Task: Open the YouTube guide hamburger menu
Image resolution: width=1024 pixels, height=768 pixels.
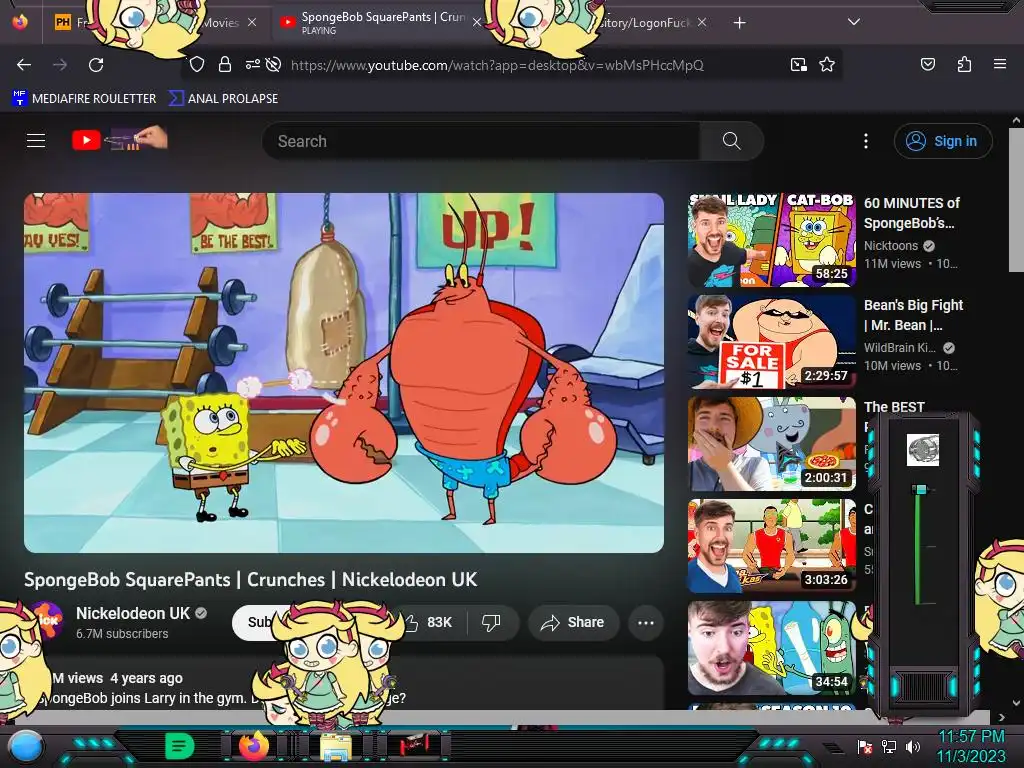Action: (x=36, y=140)
